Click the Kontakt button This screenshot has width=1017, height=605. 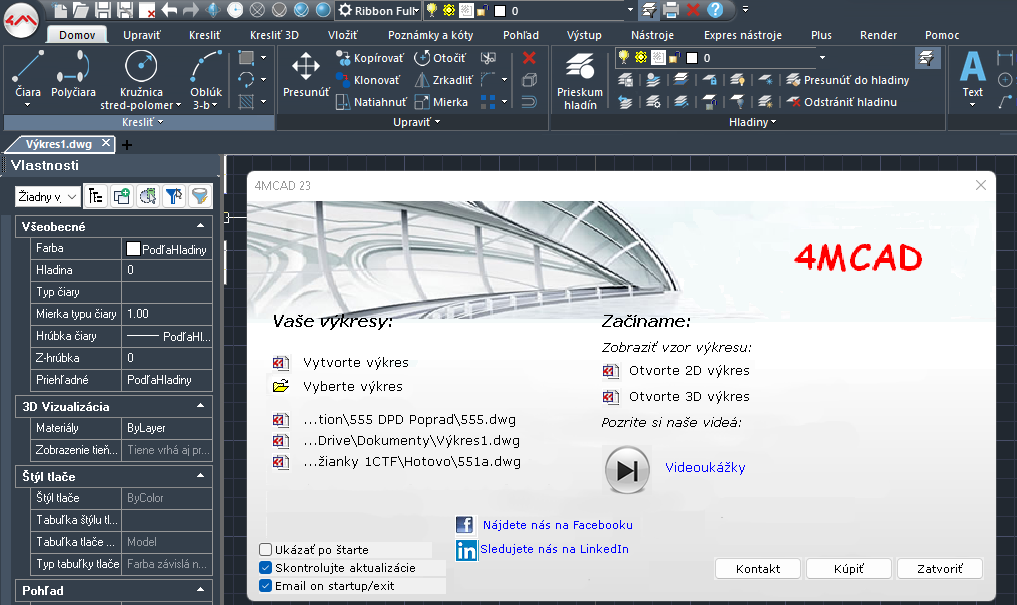(758, 569)
